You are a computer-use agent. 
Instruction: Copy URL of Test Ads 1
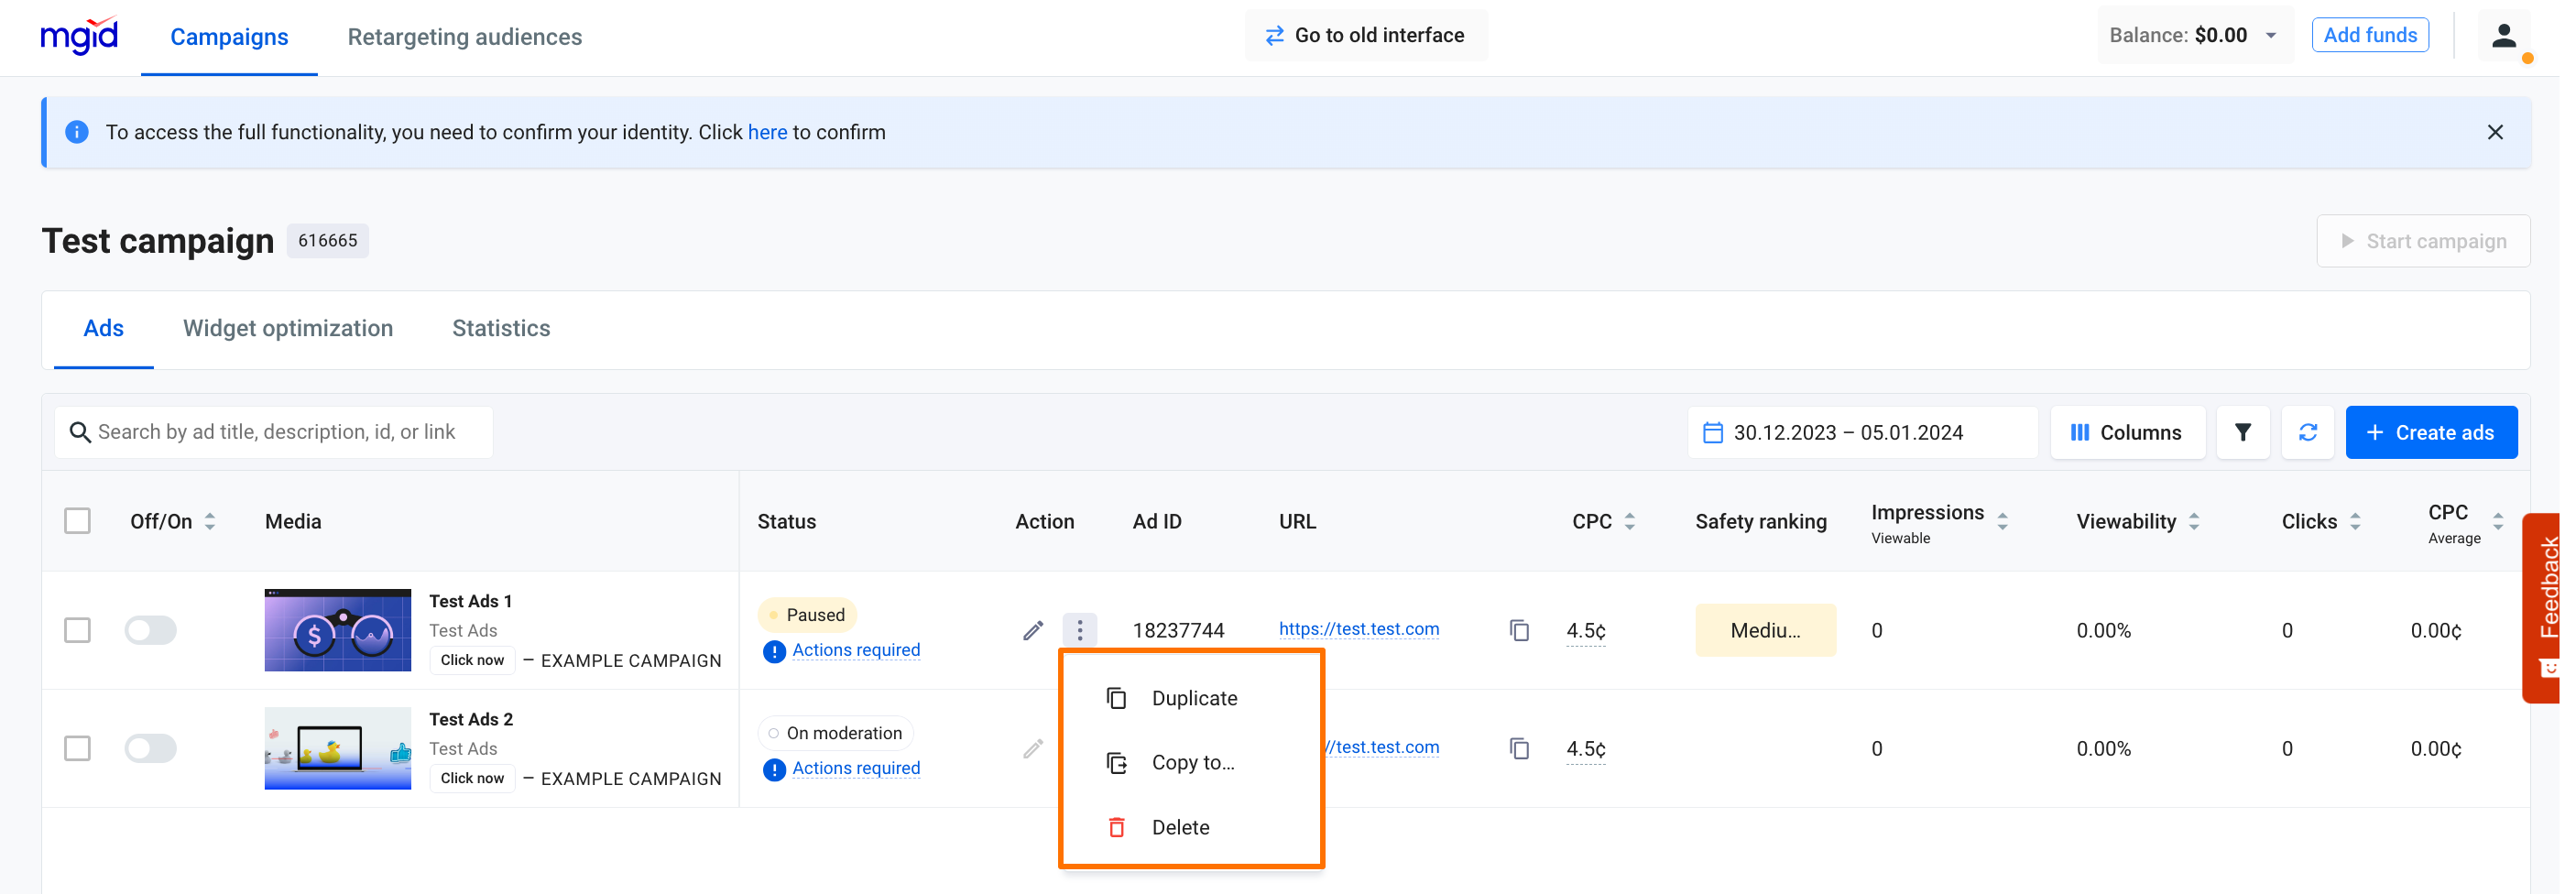[1519, 630]
